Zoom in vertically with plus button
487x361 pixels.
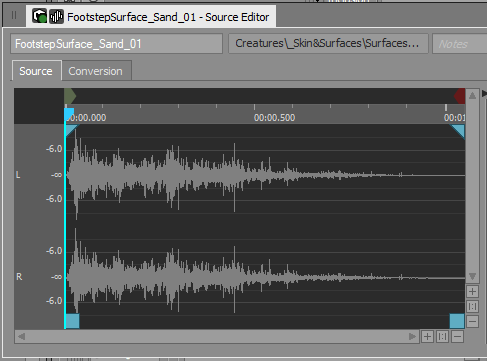(472, 292)
